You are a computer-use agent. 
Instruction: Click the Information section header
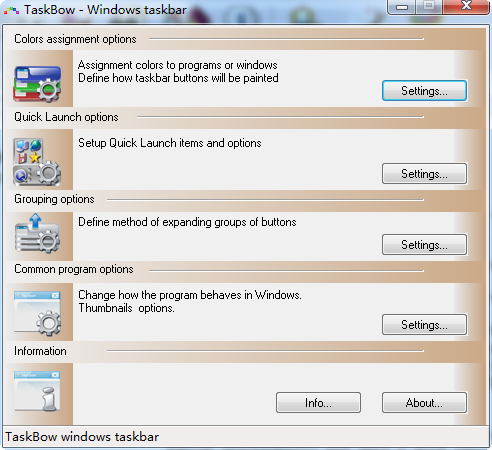[40, 351]
